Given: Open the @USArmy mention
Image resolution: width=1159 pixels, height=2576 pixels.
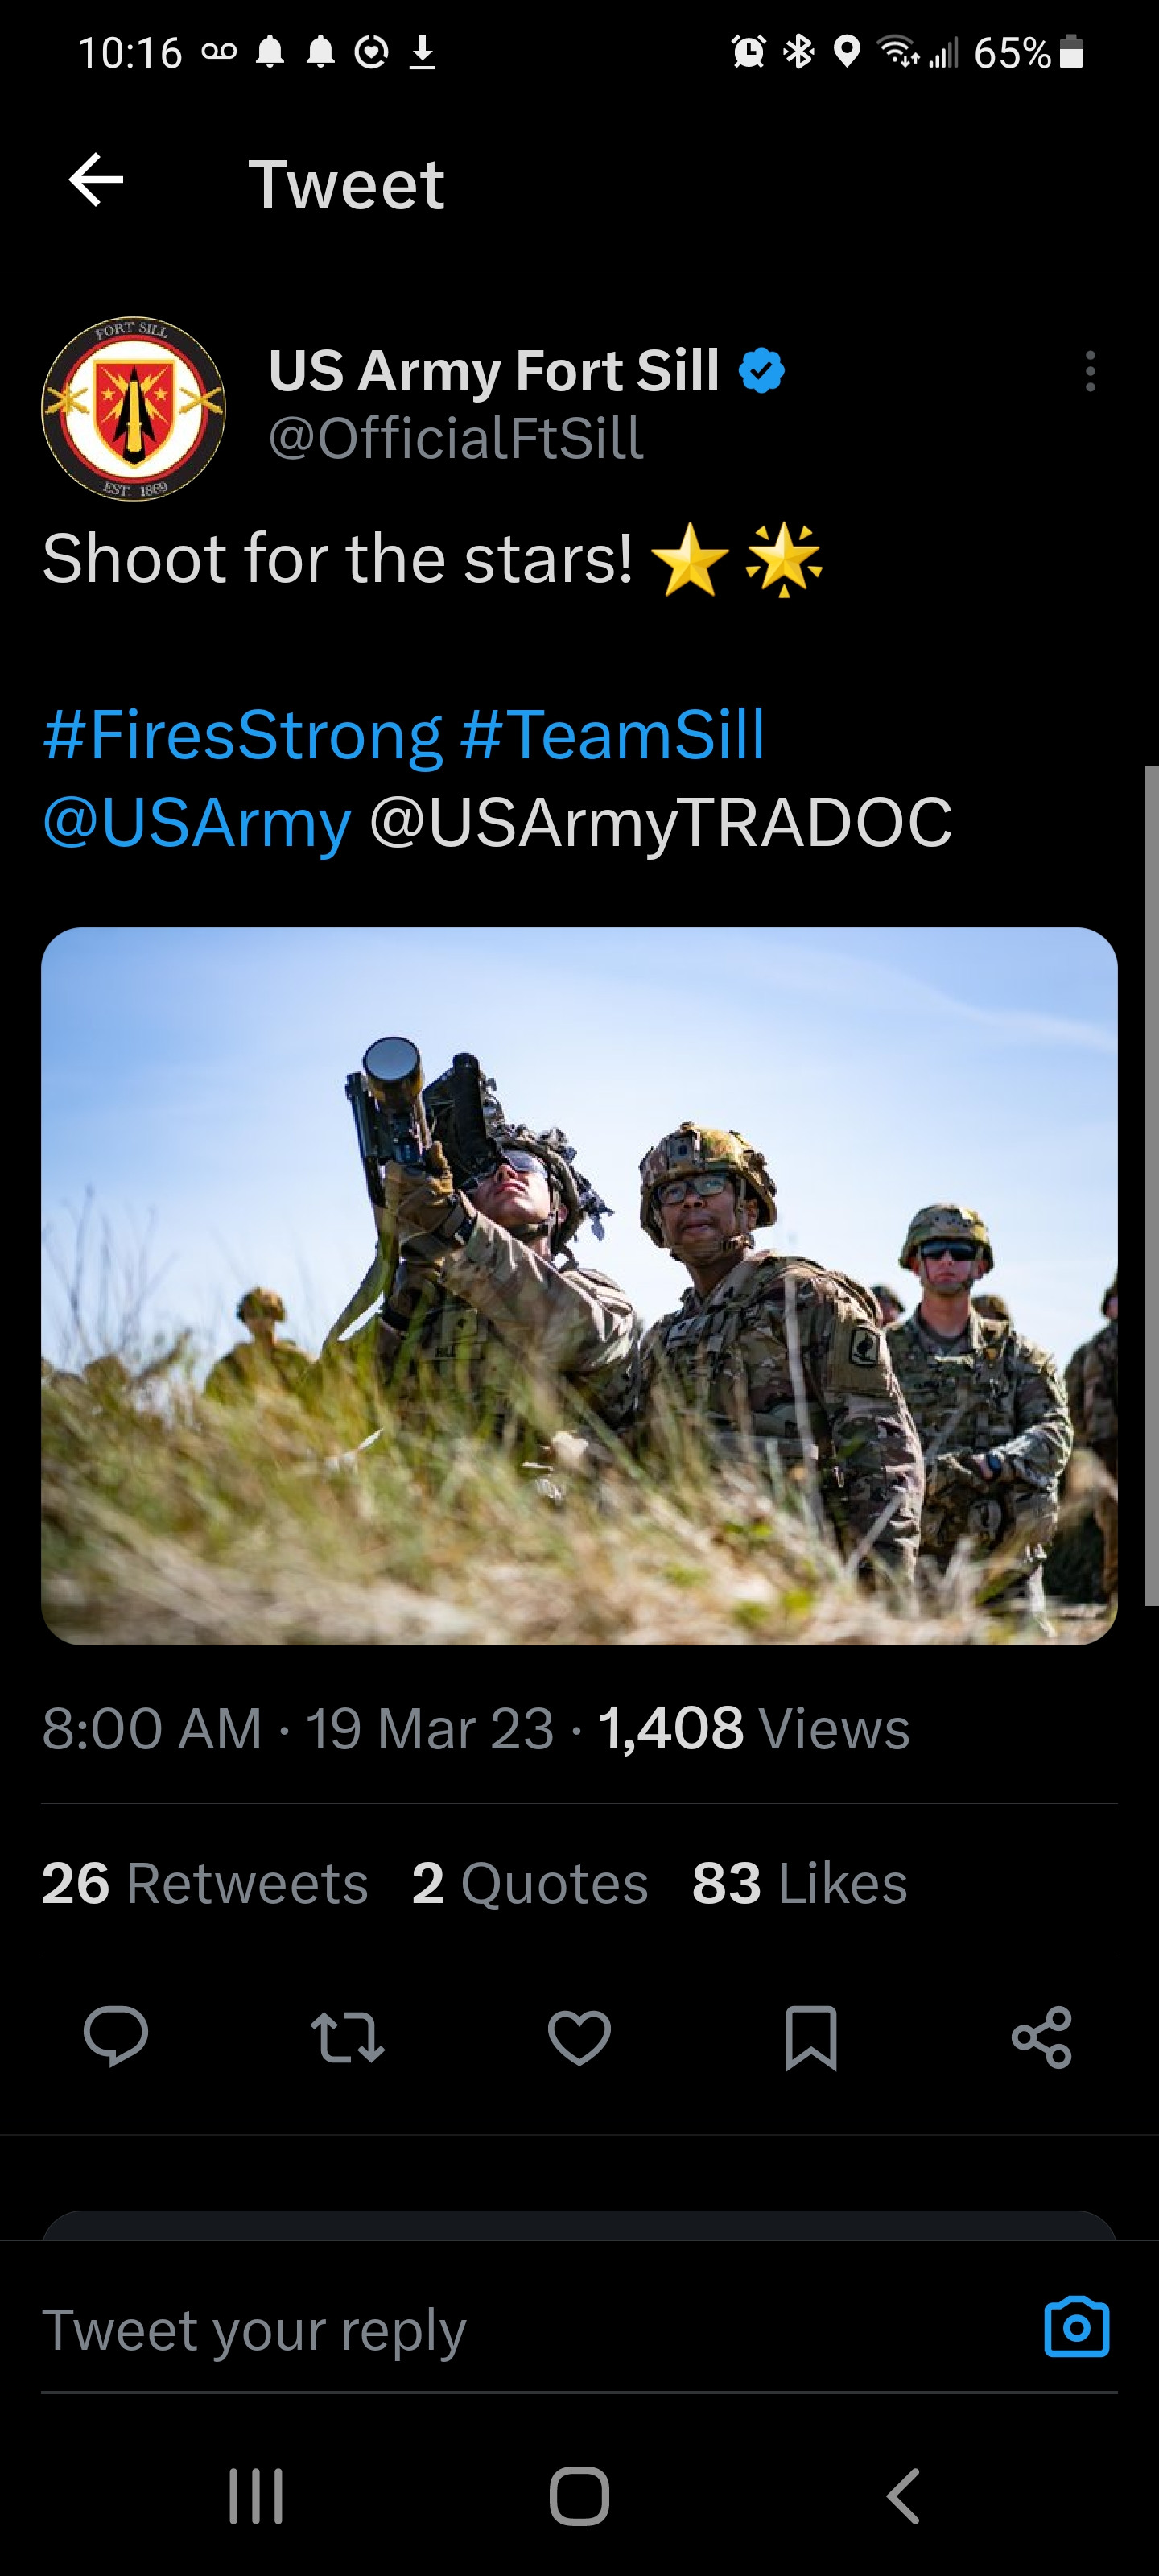Looking at the screenshot, I should 197,823.
